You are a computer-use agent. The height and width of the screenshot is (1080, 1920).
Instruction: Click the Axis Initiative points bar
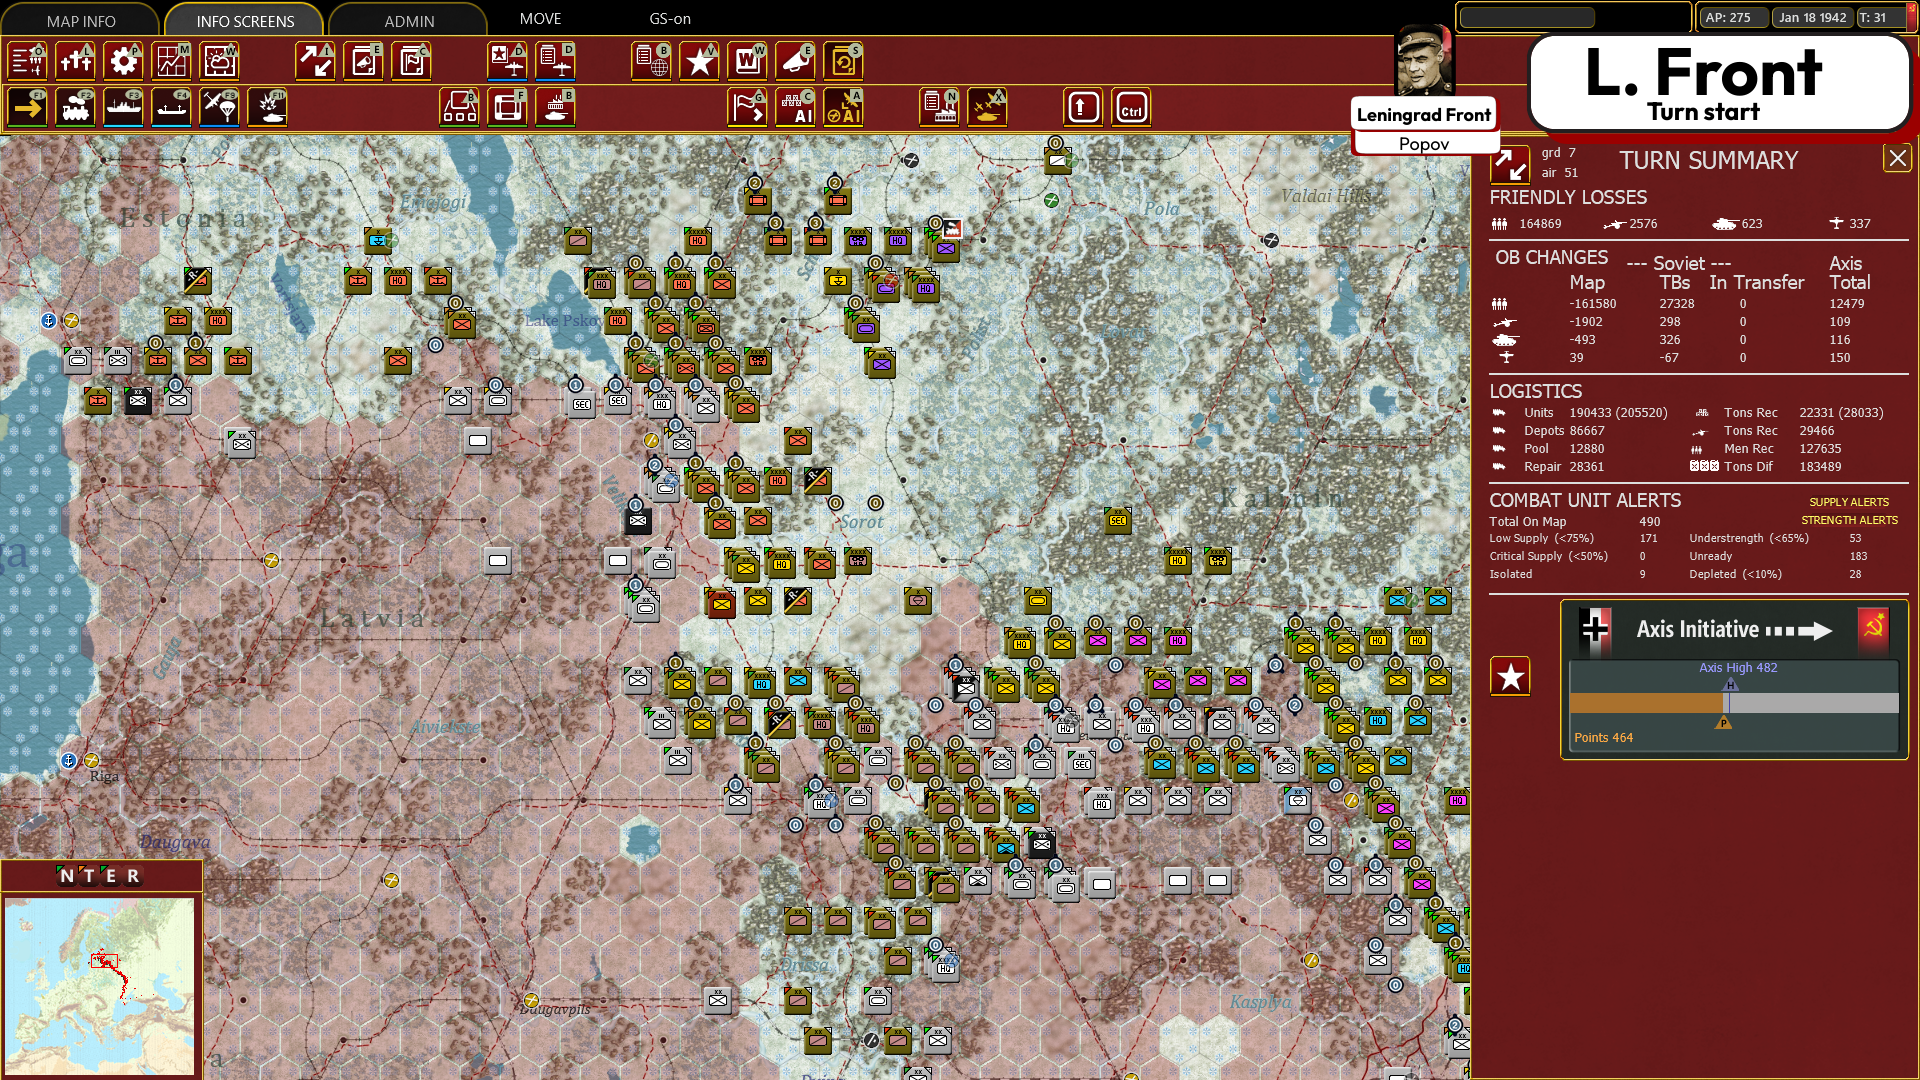[1733, 703]
